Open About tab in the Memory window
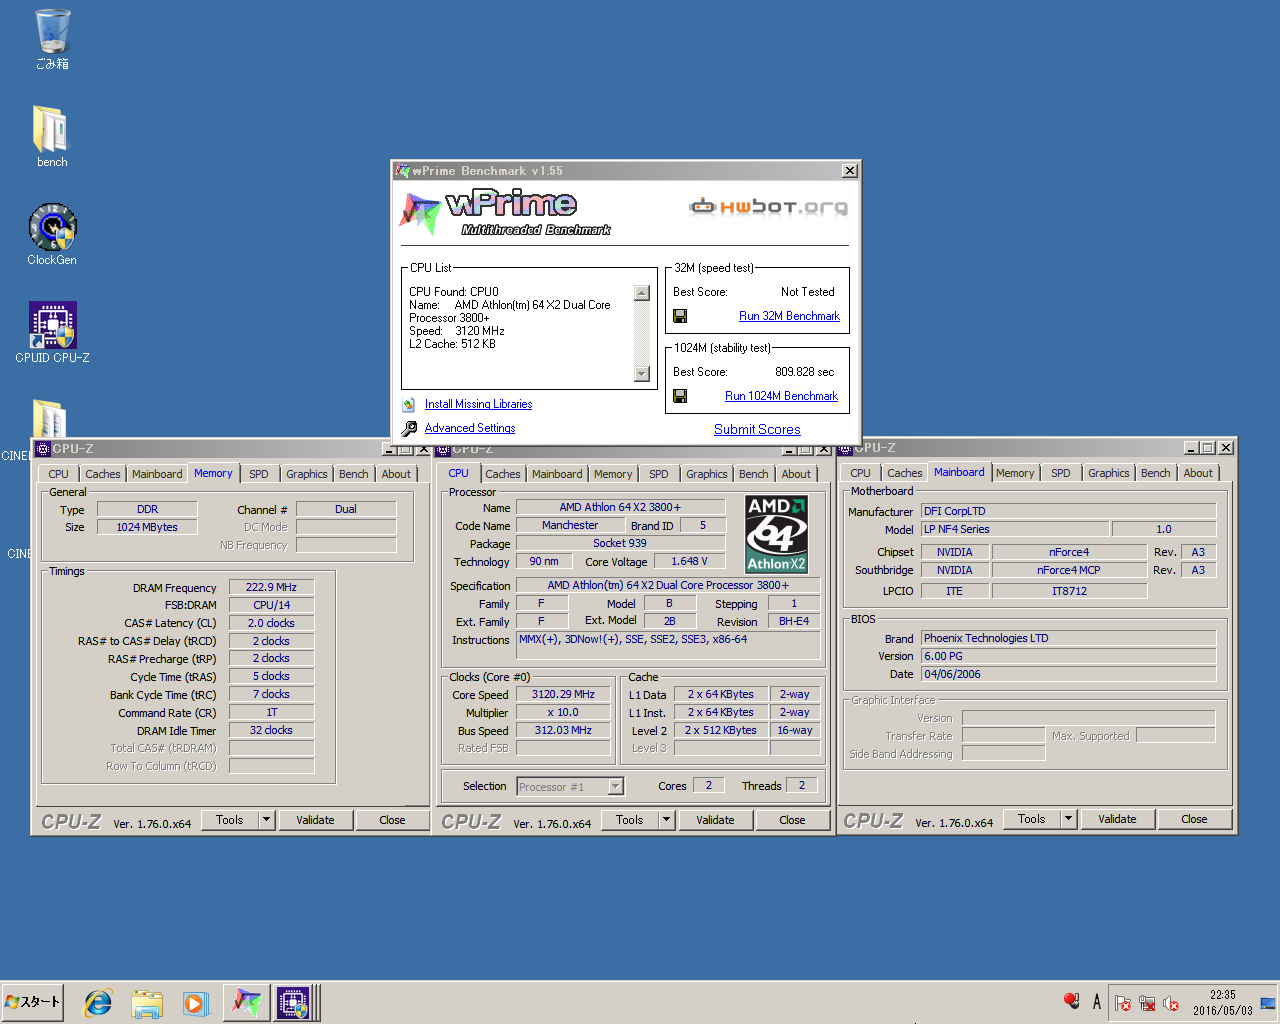This screenshot has width=1280, height=1024. coord(396,474)
